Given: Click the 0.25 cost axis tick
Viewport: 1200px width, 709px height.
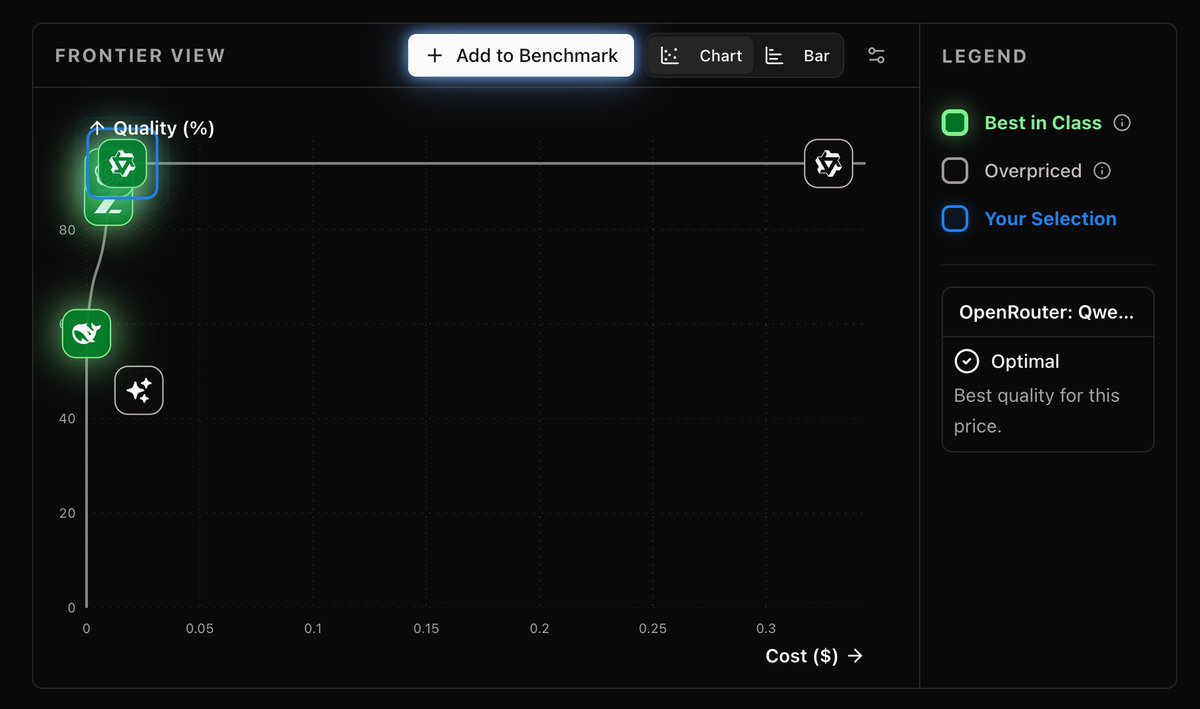Looking at the screenshot, I should point(653,629).
